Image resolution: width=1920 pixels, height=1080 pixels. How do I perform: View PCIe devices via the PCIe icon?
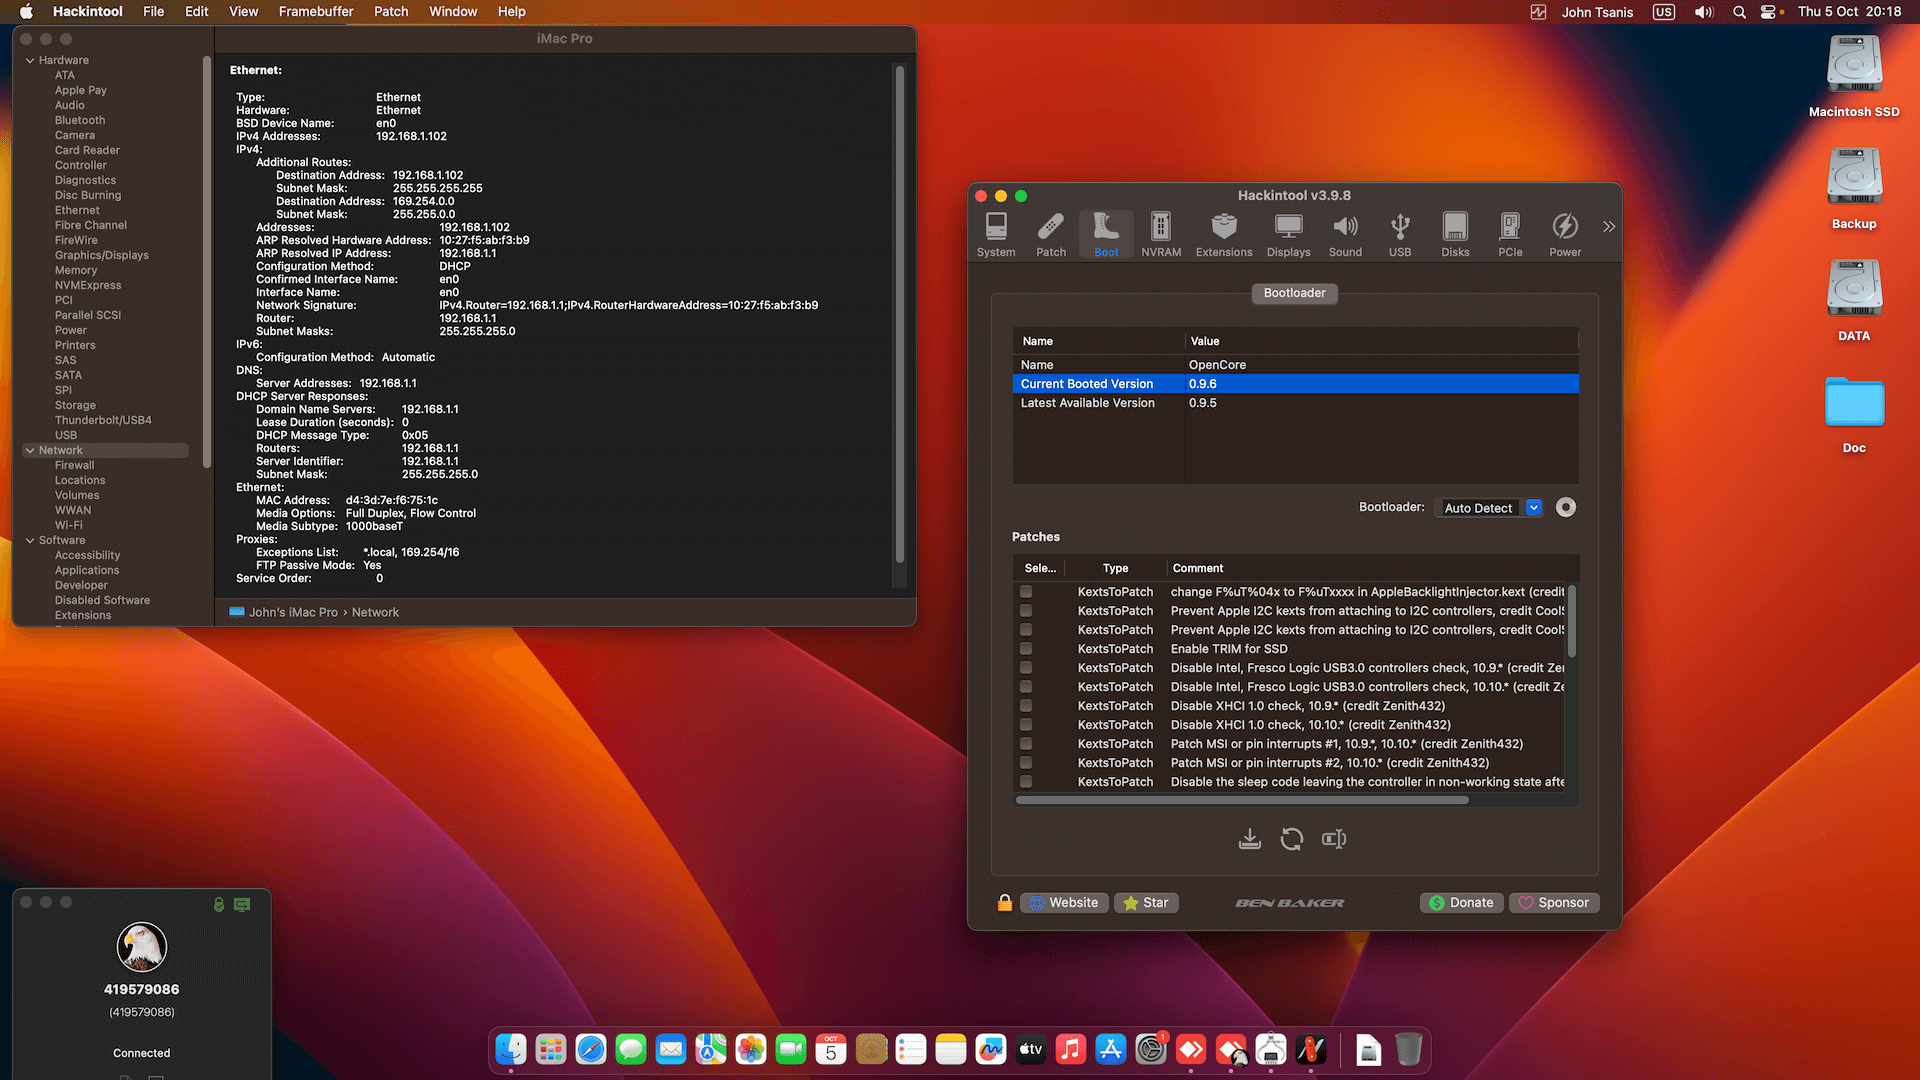(x=1510, y=233)
